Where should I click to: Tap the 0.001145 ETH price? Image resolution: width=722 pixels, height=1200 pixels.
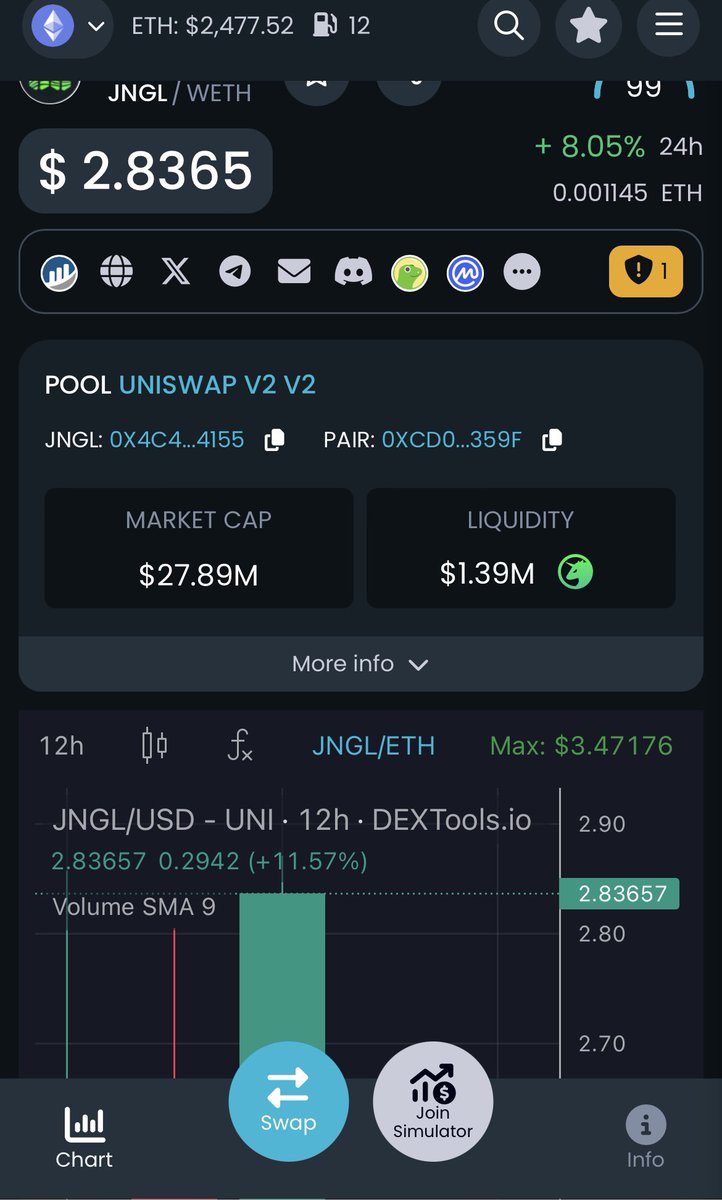click(628, 192)
